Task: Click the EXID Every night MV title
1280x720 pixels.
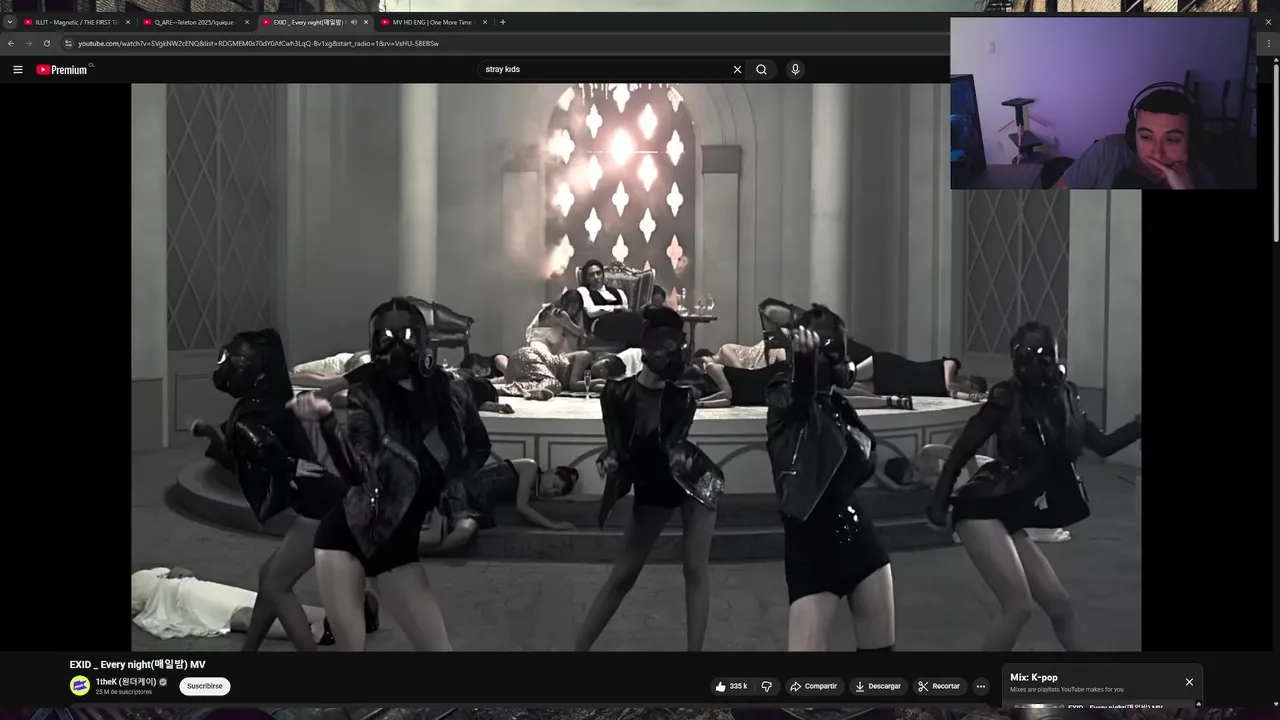Action: point(138,664)
